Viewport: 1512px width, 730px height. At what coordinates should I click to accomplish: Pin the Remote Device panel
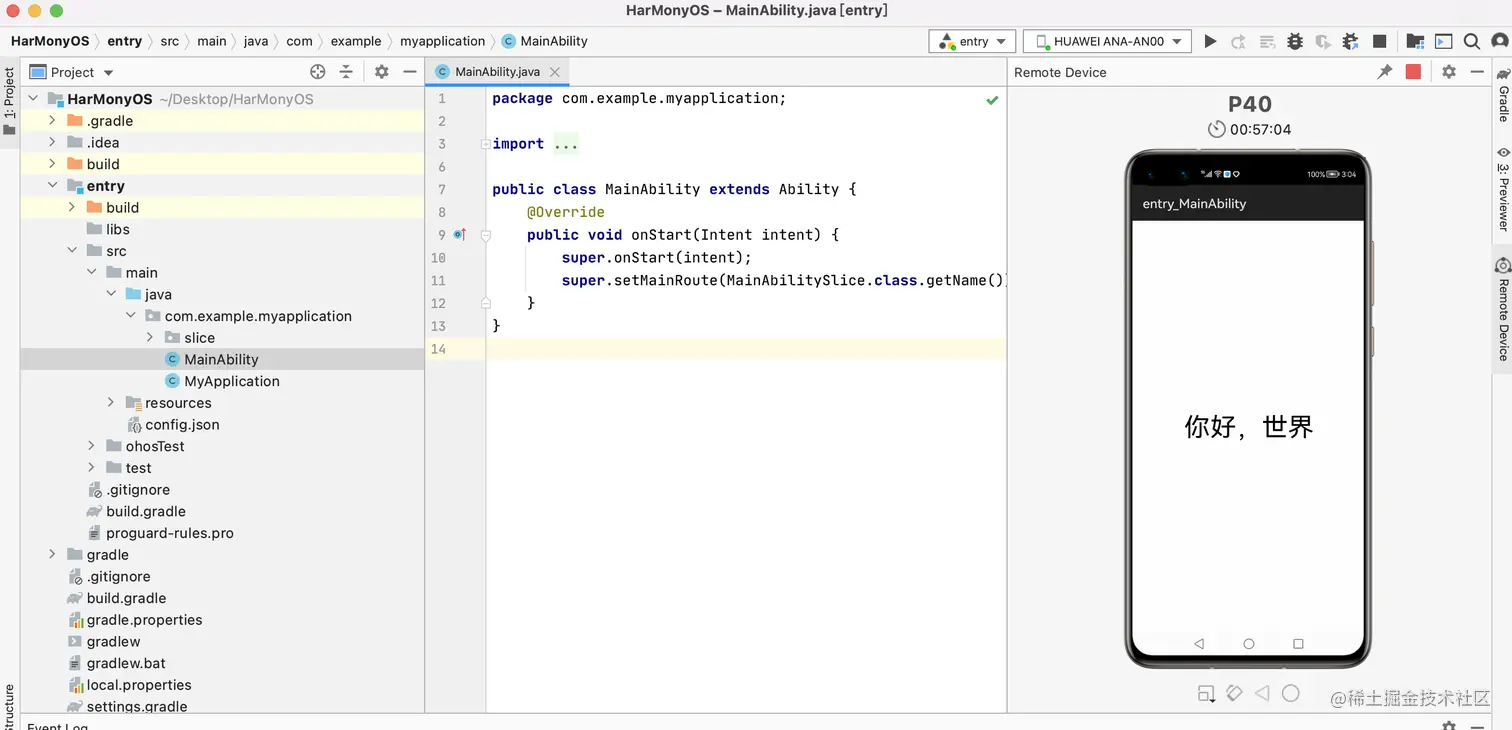coord(1385,72)
